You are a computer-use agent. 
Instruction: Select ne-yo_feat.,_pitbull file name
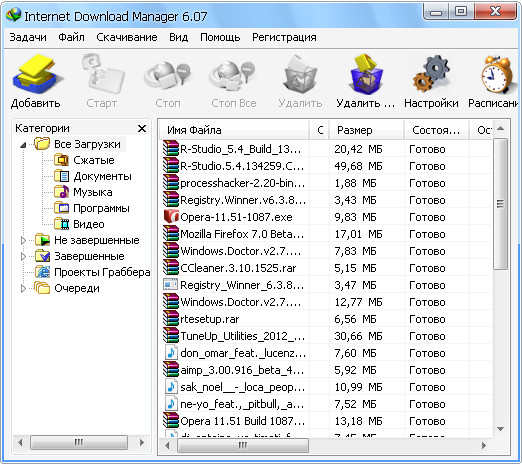tap(242, 404)
